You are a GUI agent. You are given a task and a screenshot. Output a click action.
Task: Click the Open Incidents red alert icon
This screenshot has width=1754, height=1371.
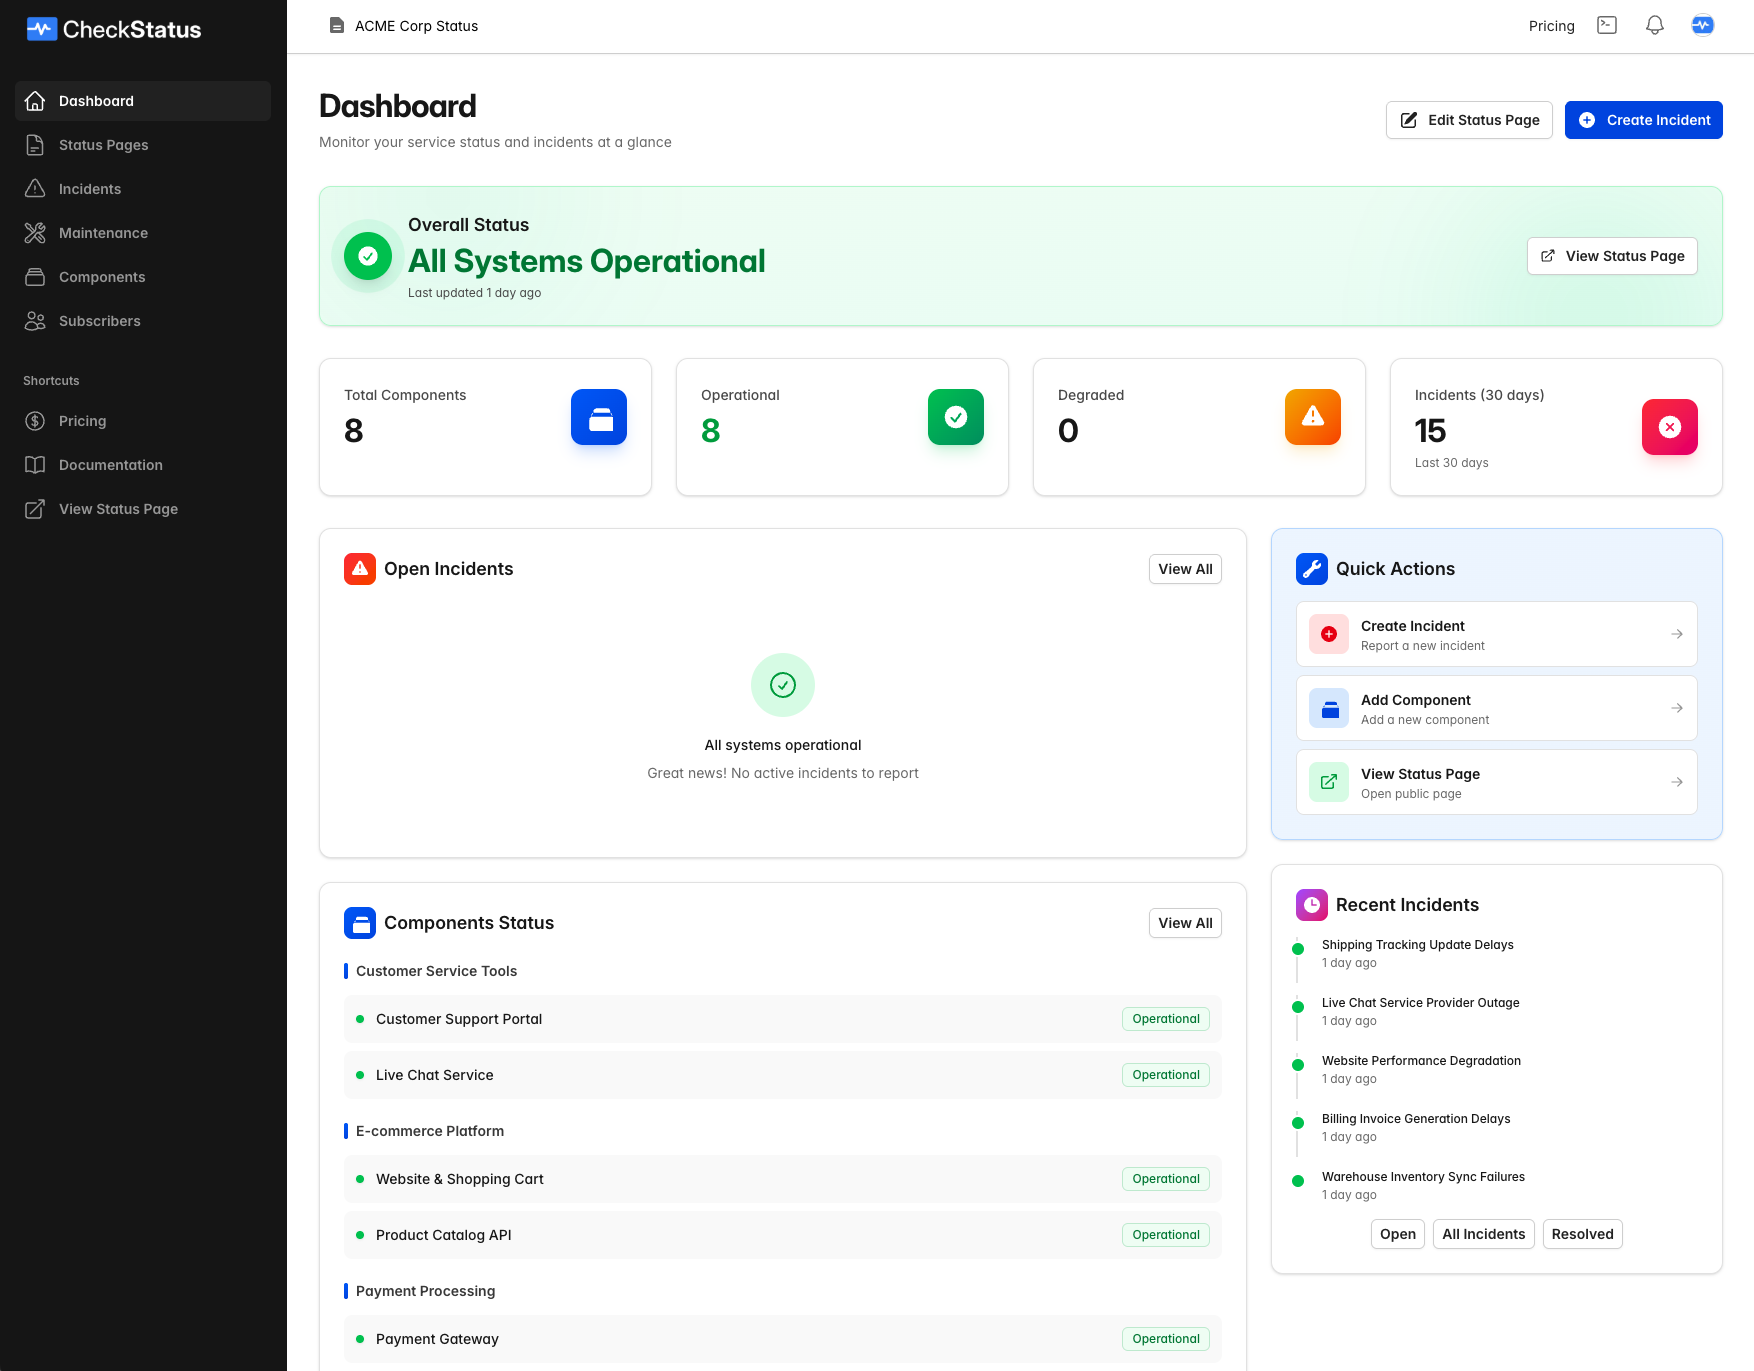tap(360, 569)
